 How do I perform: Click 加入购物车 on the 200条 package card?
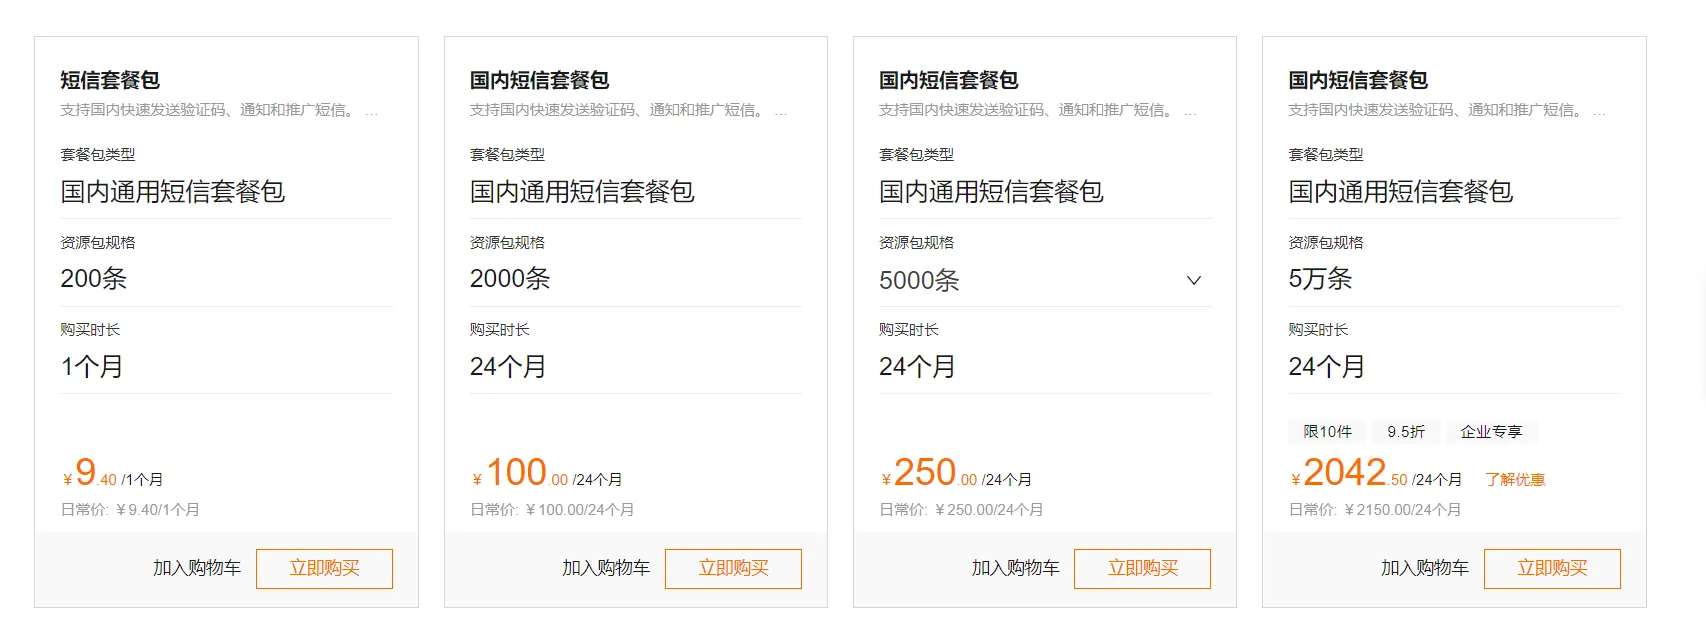point(196,568)
